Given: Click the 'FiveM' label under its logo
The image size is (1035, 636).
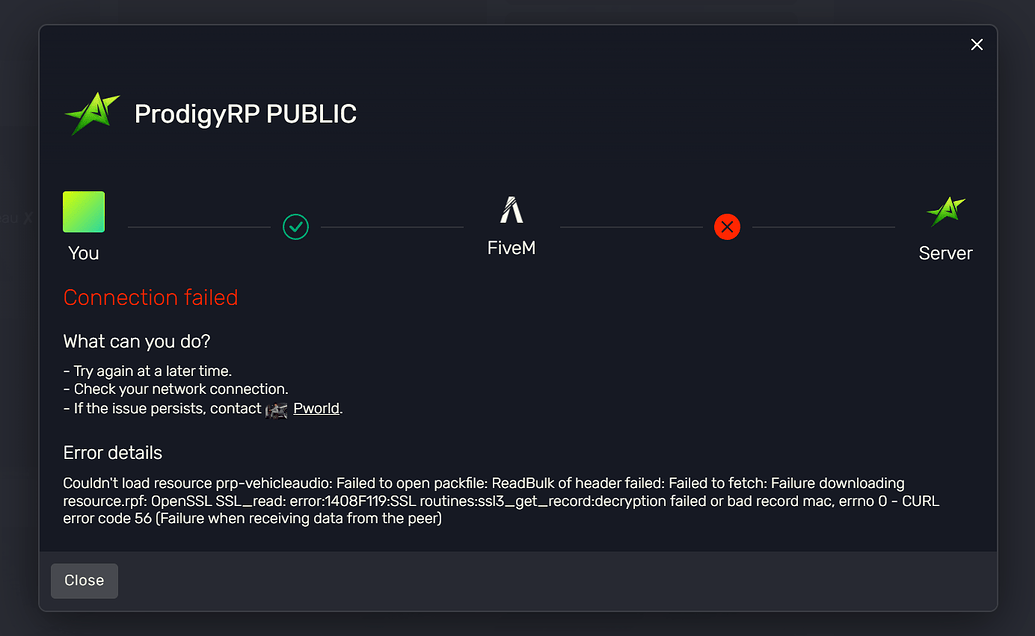Looking at the screenshot, I should pos(511,247).
